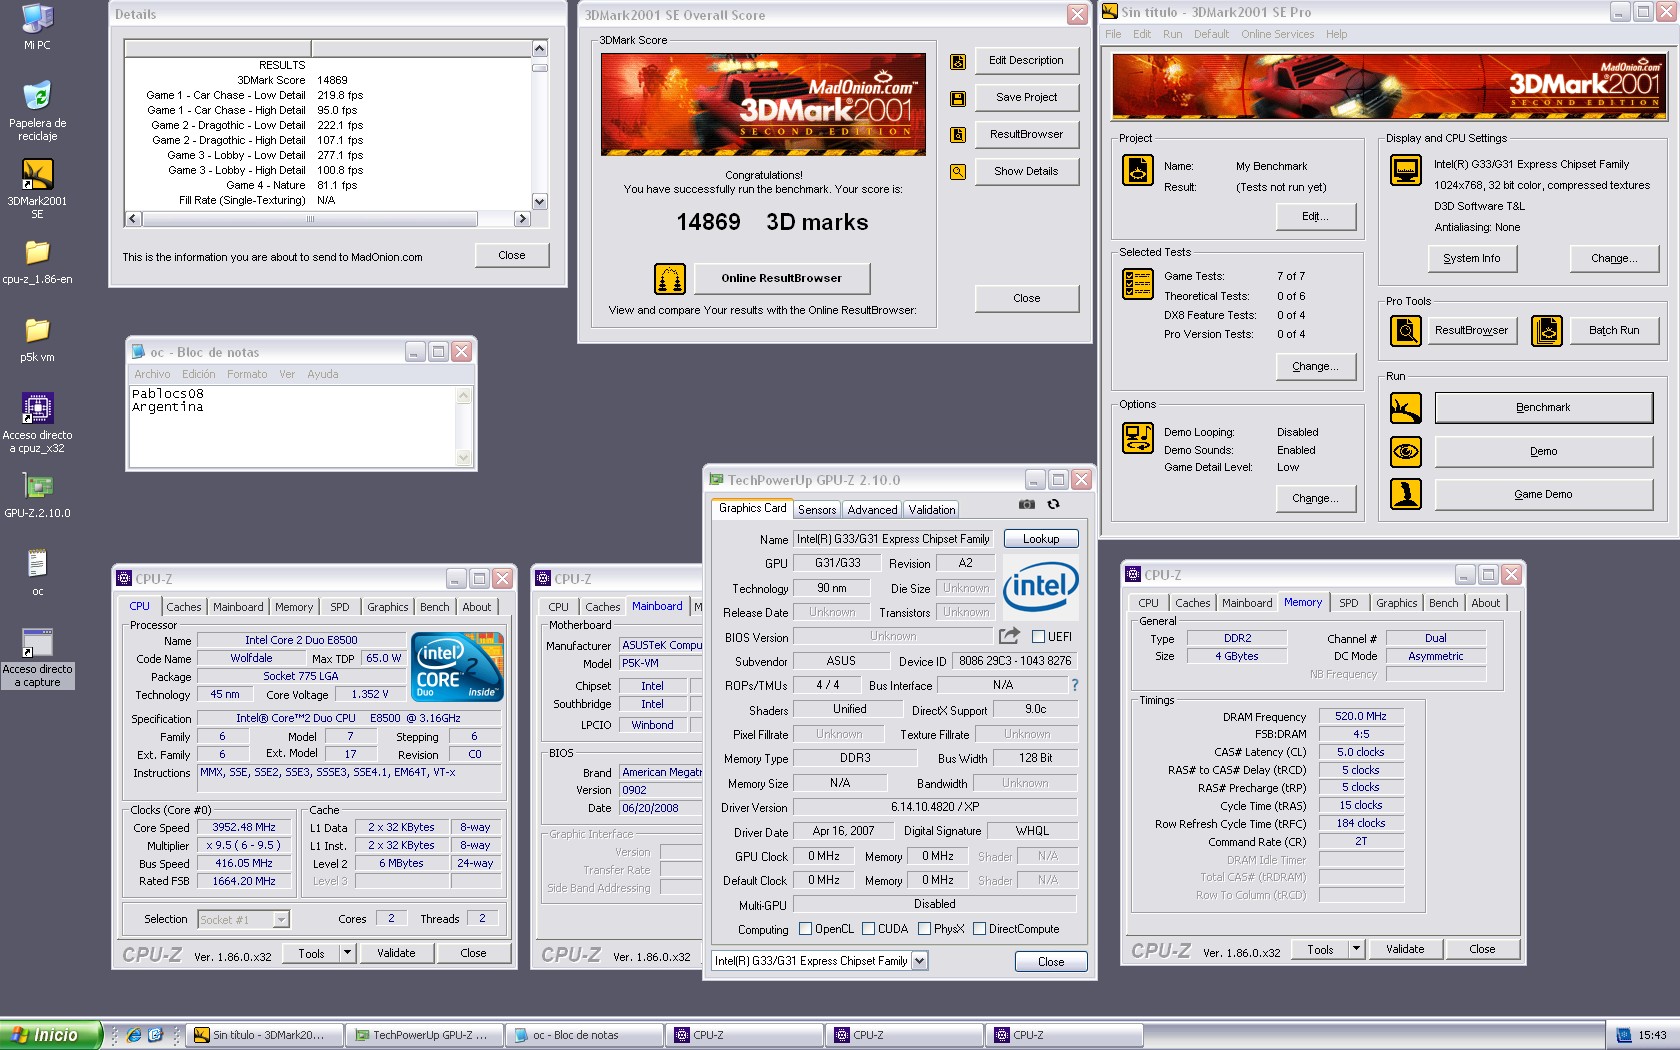Click the Game Demo icon
Image resolution: width=1680 pixels, height=1050 pixels.
coord(1406,494)
